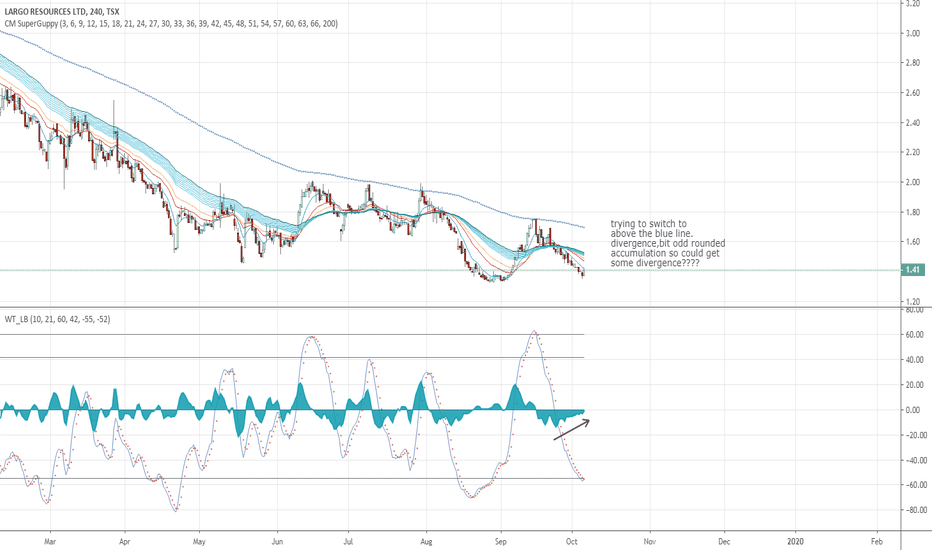
Task: Click the 2020 label on time axis
Action: (x=795, y=542)
